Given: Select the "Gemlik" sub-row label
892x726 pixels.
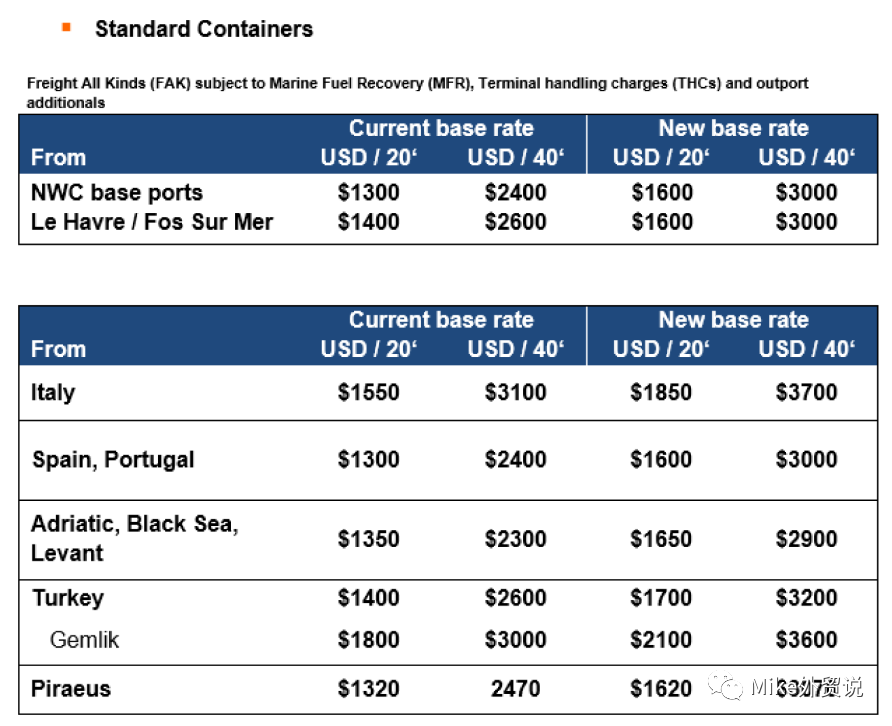Looking at the screenshot, I should click(84, 639).
